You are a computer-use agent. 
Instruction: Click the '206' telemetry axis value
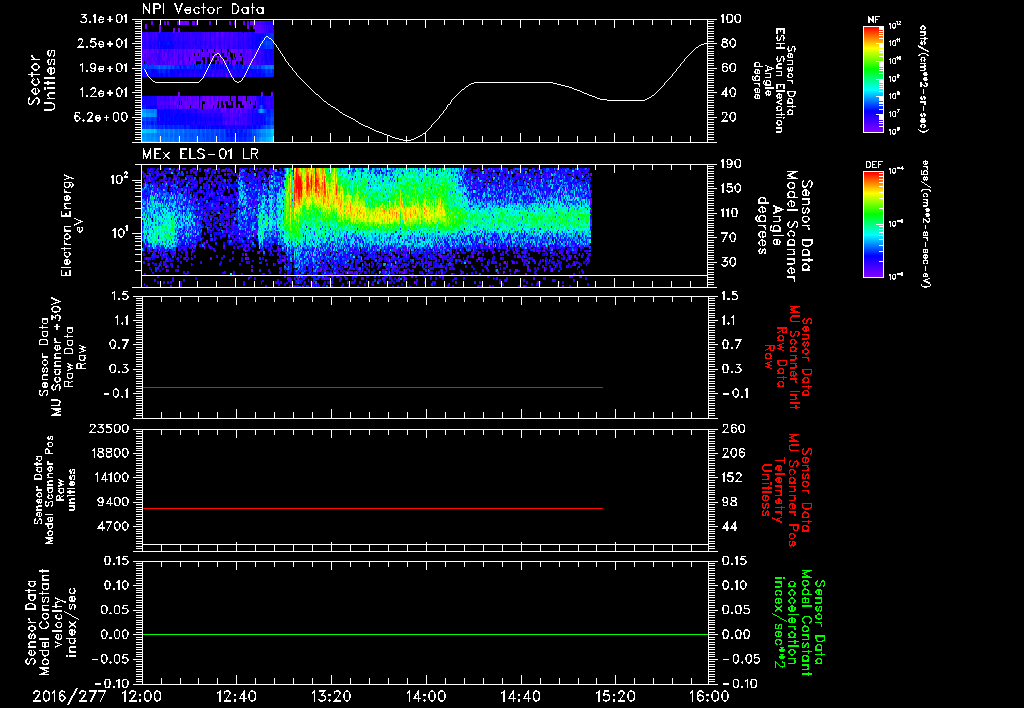pos(731,453)
